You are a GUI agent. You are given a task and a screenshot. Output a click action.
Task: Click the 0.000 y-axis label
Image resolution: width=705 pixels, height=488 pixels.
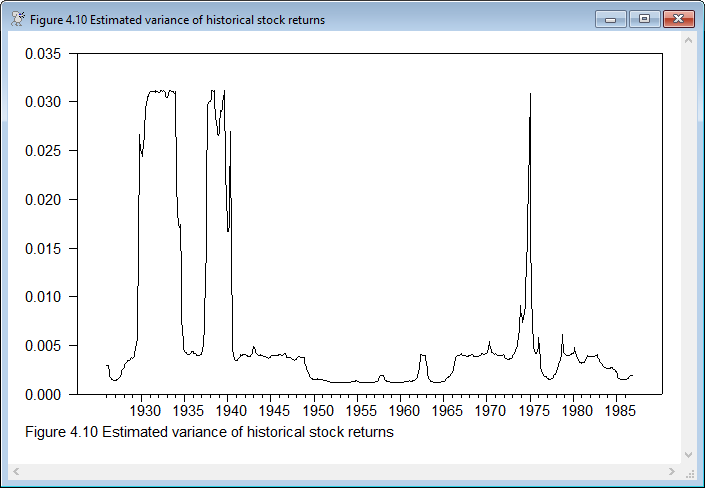coord(44,394)
